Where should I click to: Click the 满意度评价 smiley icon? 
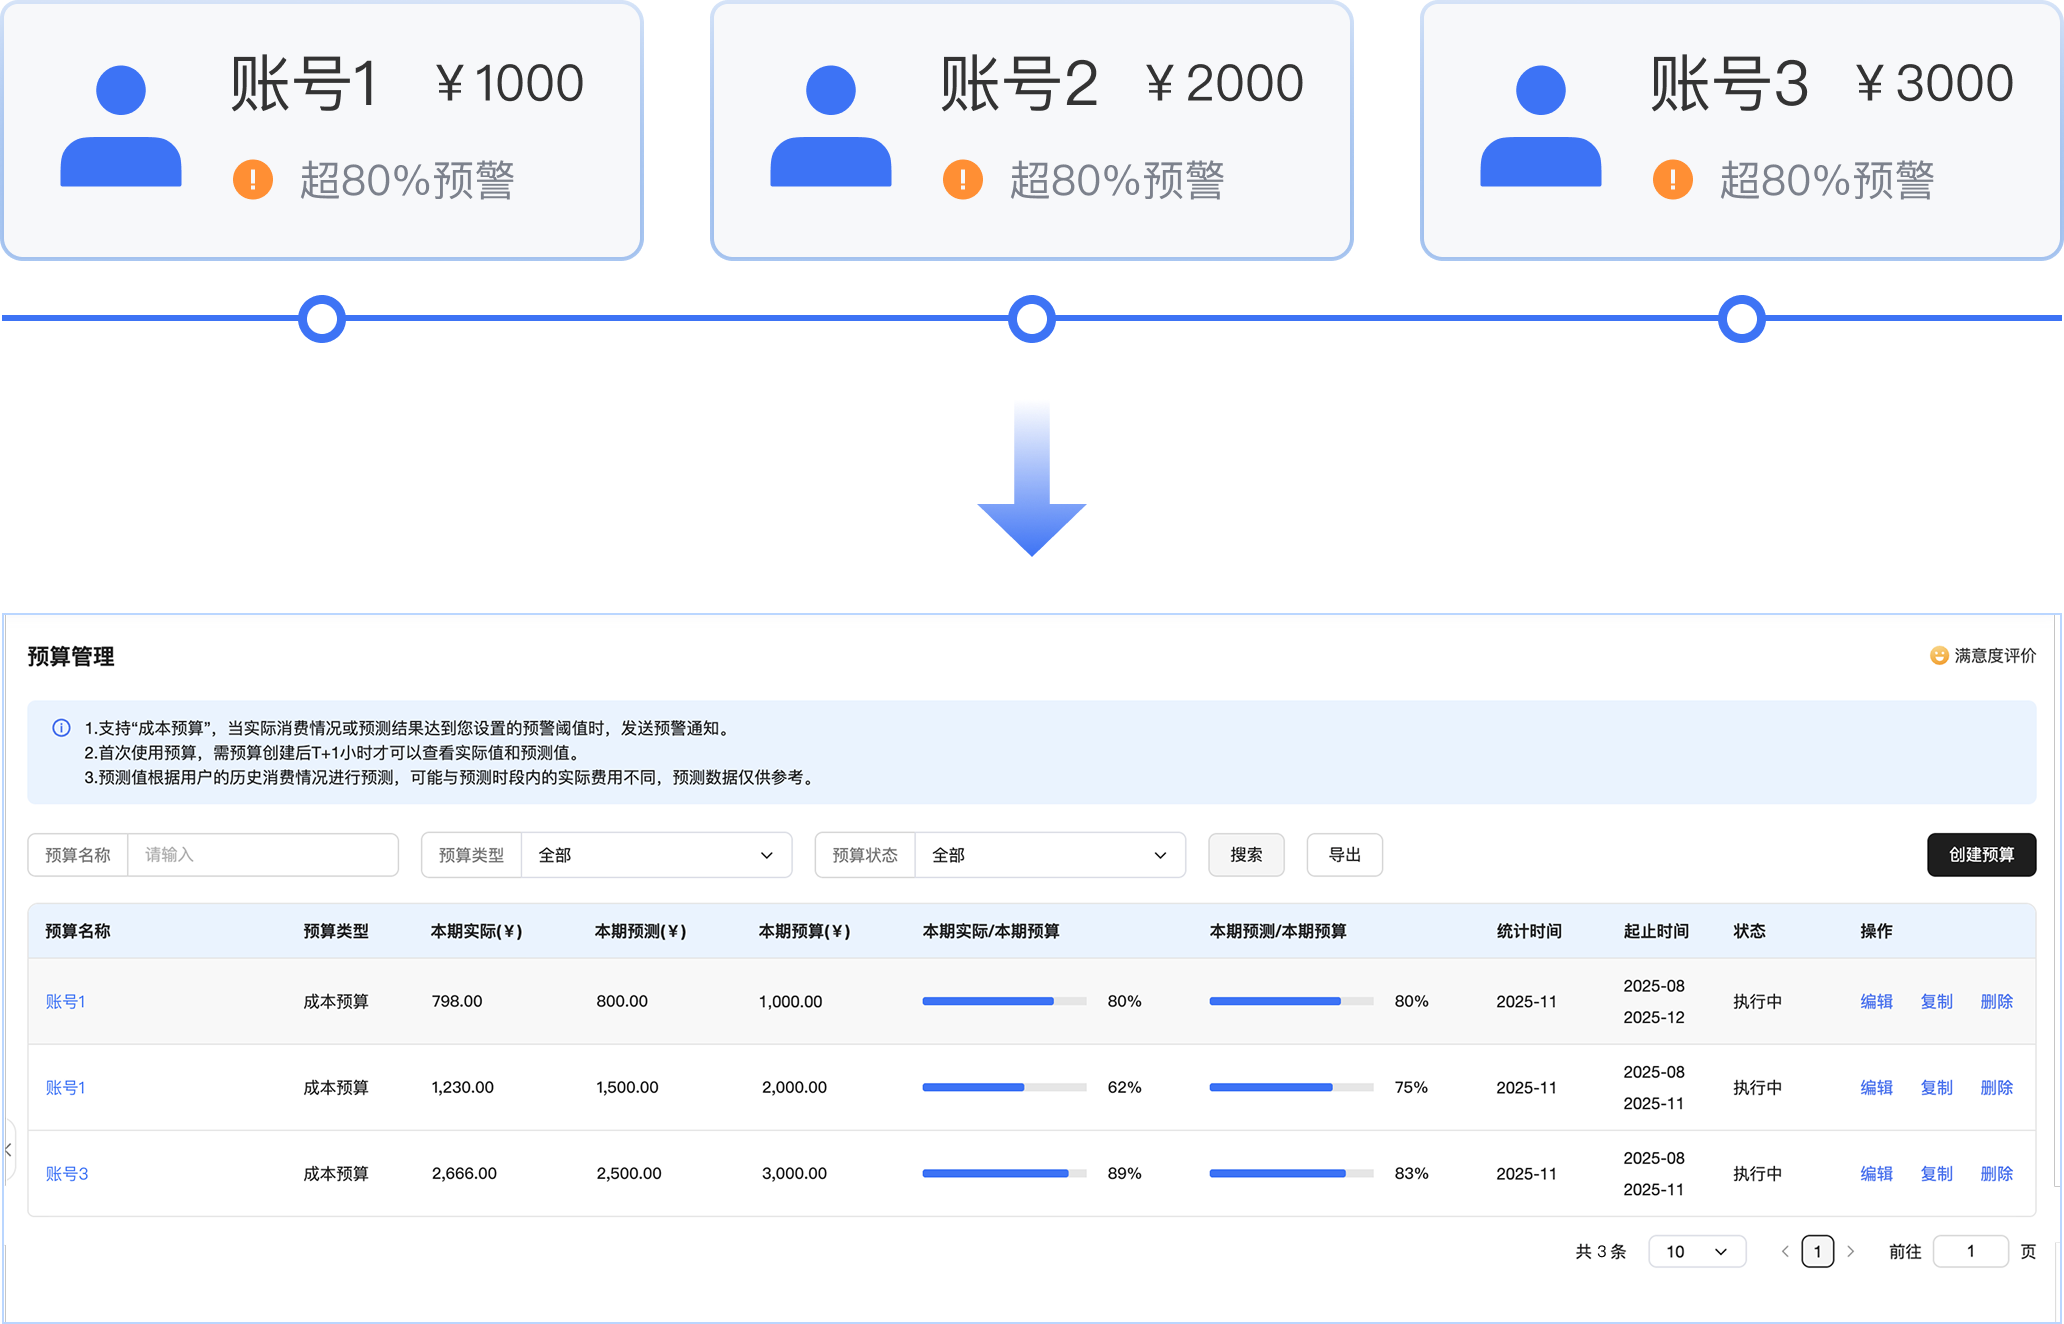1938,656
